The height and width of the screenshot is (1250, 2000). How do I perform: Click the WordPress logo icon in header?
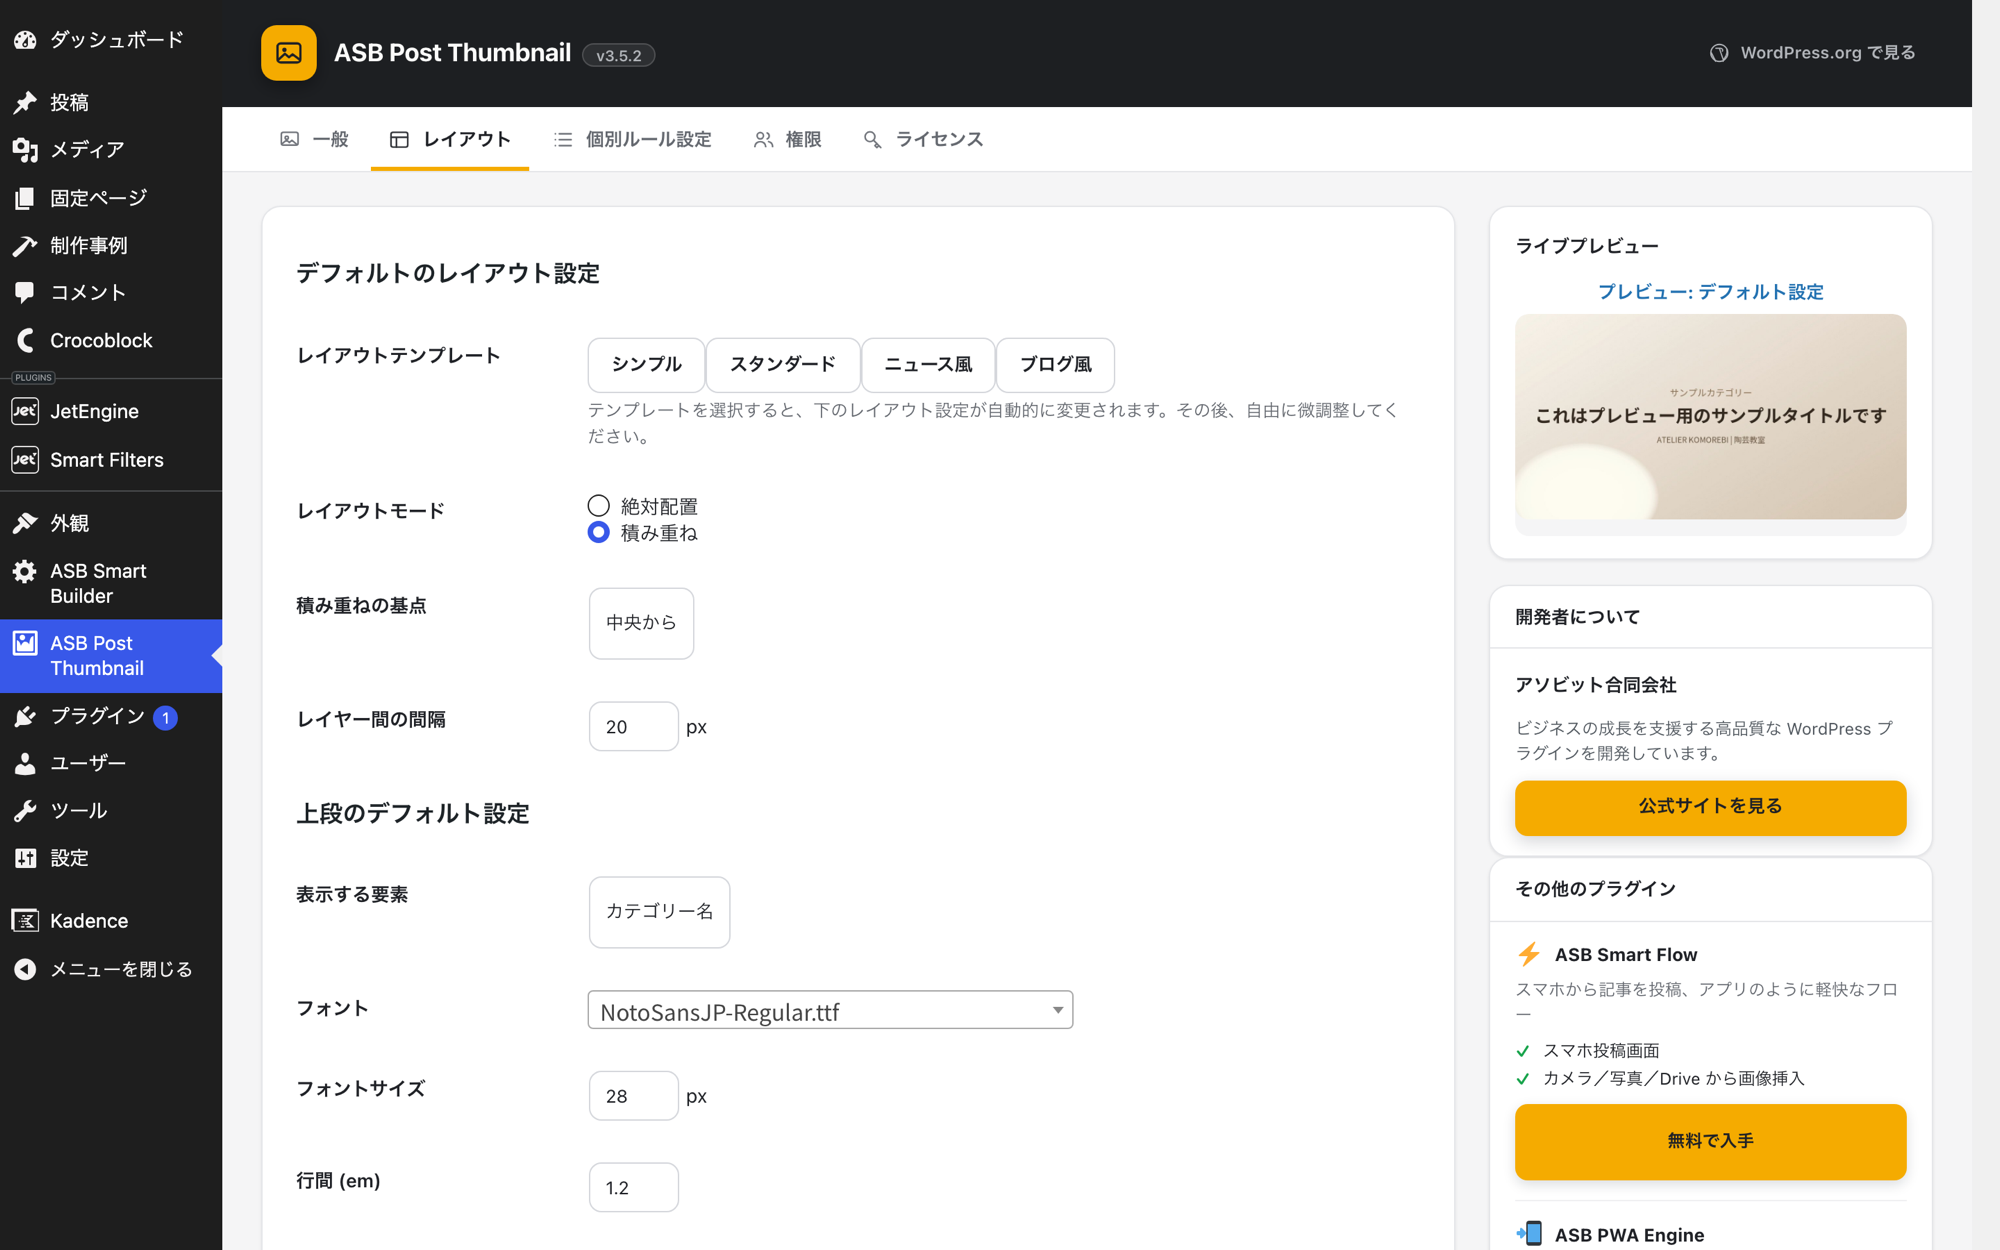coord(1719,53)
